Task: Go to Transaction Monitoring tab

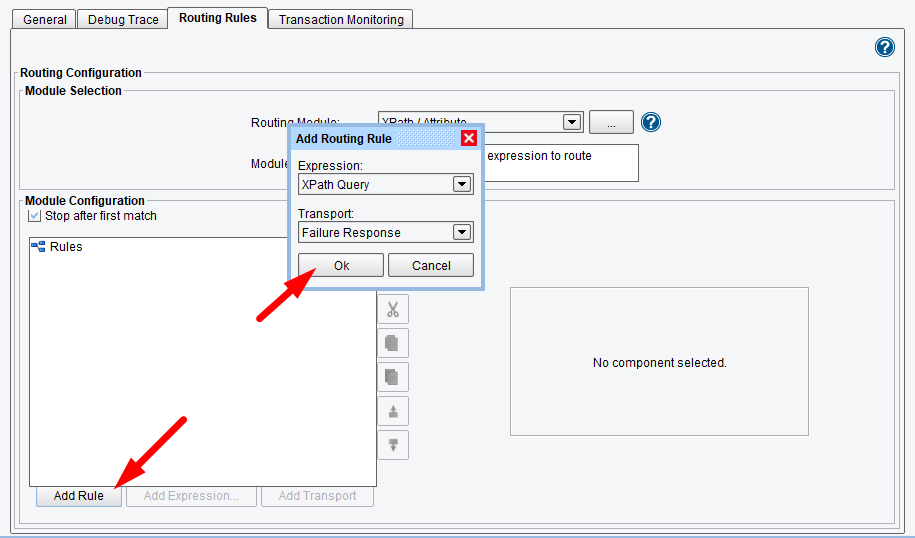Action: [x=341, y=19]
